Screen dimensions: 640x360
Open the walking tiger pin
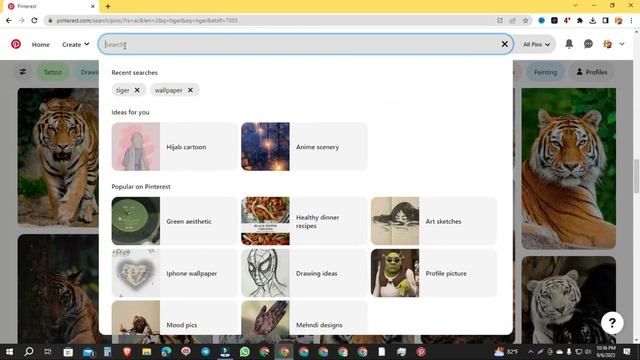pyautogui.click(x=58, y=157)
